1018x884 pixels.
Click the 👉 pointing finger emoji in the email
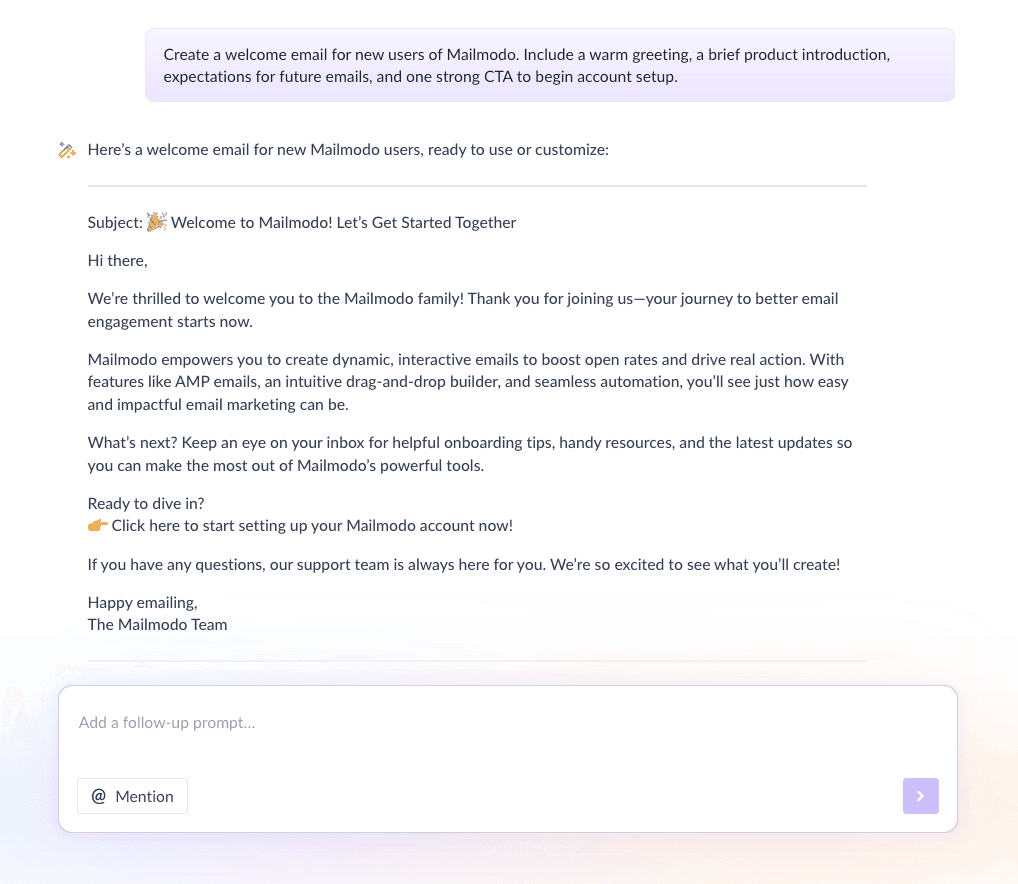96,524
